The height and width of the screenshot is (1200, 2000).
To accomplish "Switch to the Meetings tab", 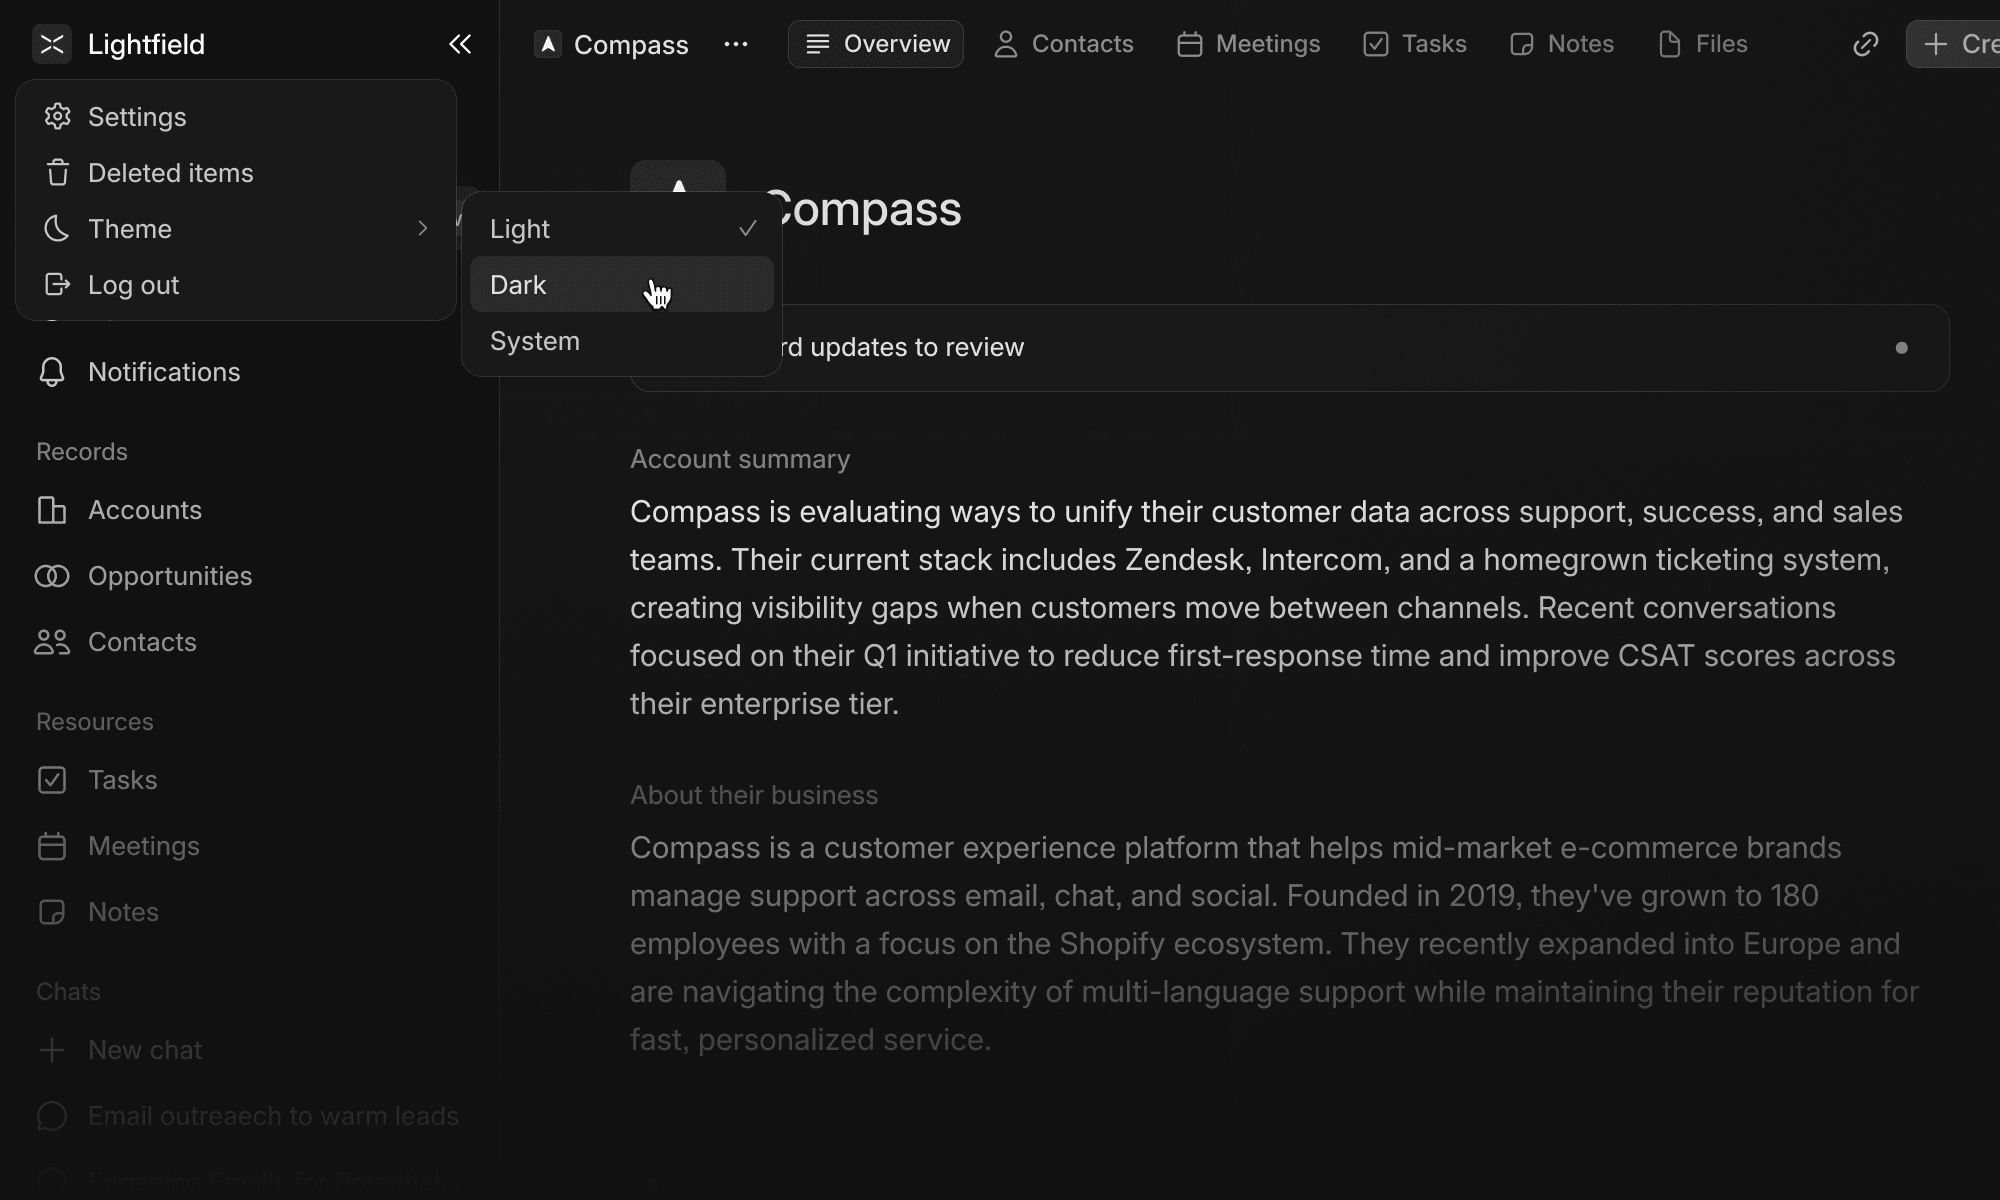I will (x=1249, y=44).
